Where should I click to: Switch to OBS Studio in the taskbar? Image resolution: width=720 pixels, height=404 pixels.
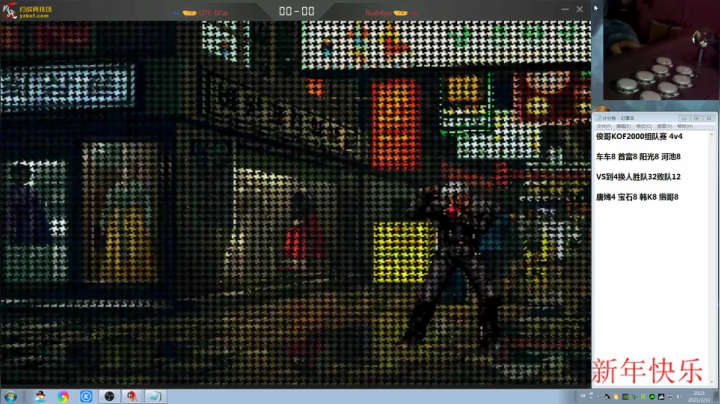click(109, 396)
